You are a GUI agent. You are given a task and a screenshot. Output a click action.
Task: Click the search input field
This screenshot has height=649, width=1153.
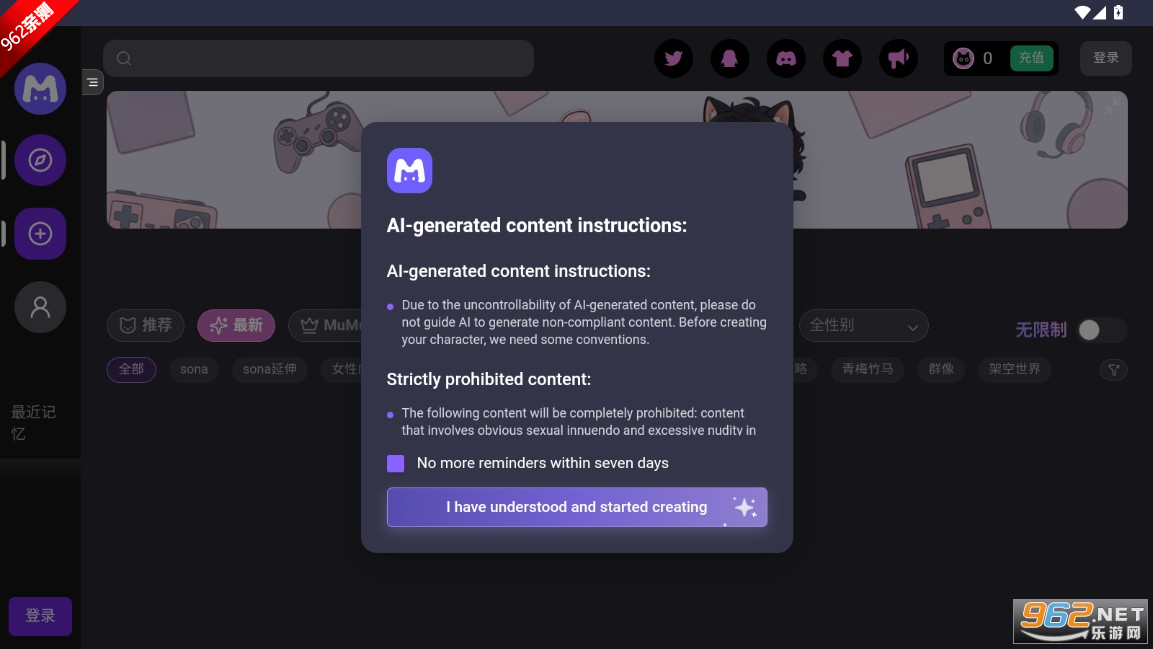pyautogui.click(x=319, y=58)
